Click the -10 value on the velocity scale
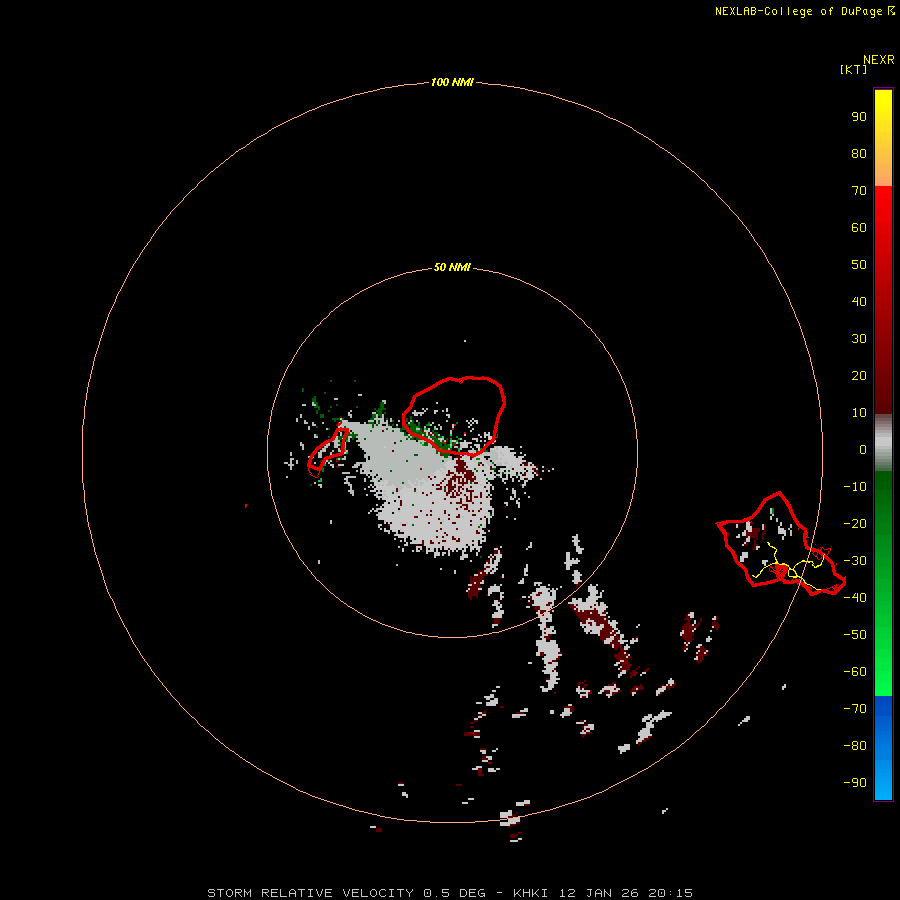 tap(855, 487)
